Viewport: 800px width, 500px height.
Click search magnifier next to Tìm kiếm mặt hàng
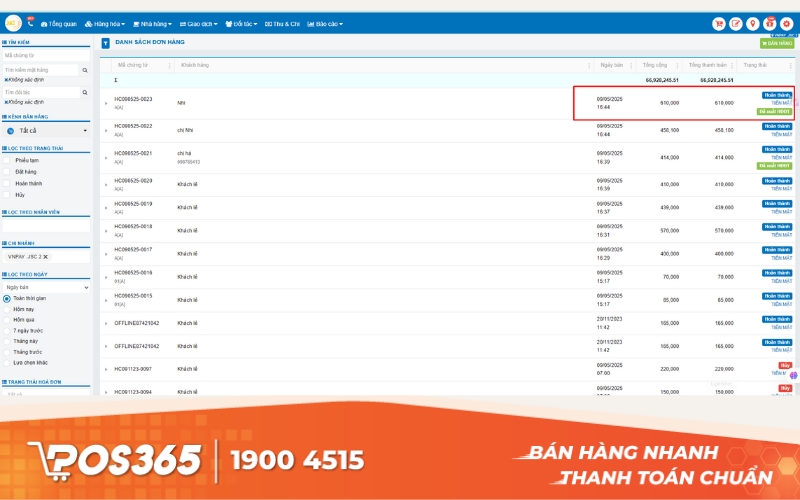point(85,70)
